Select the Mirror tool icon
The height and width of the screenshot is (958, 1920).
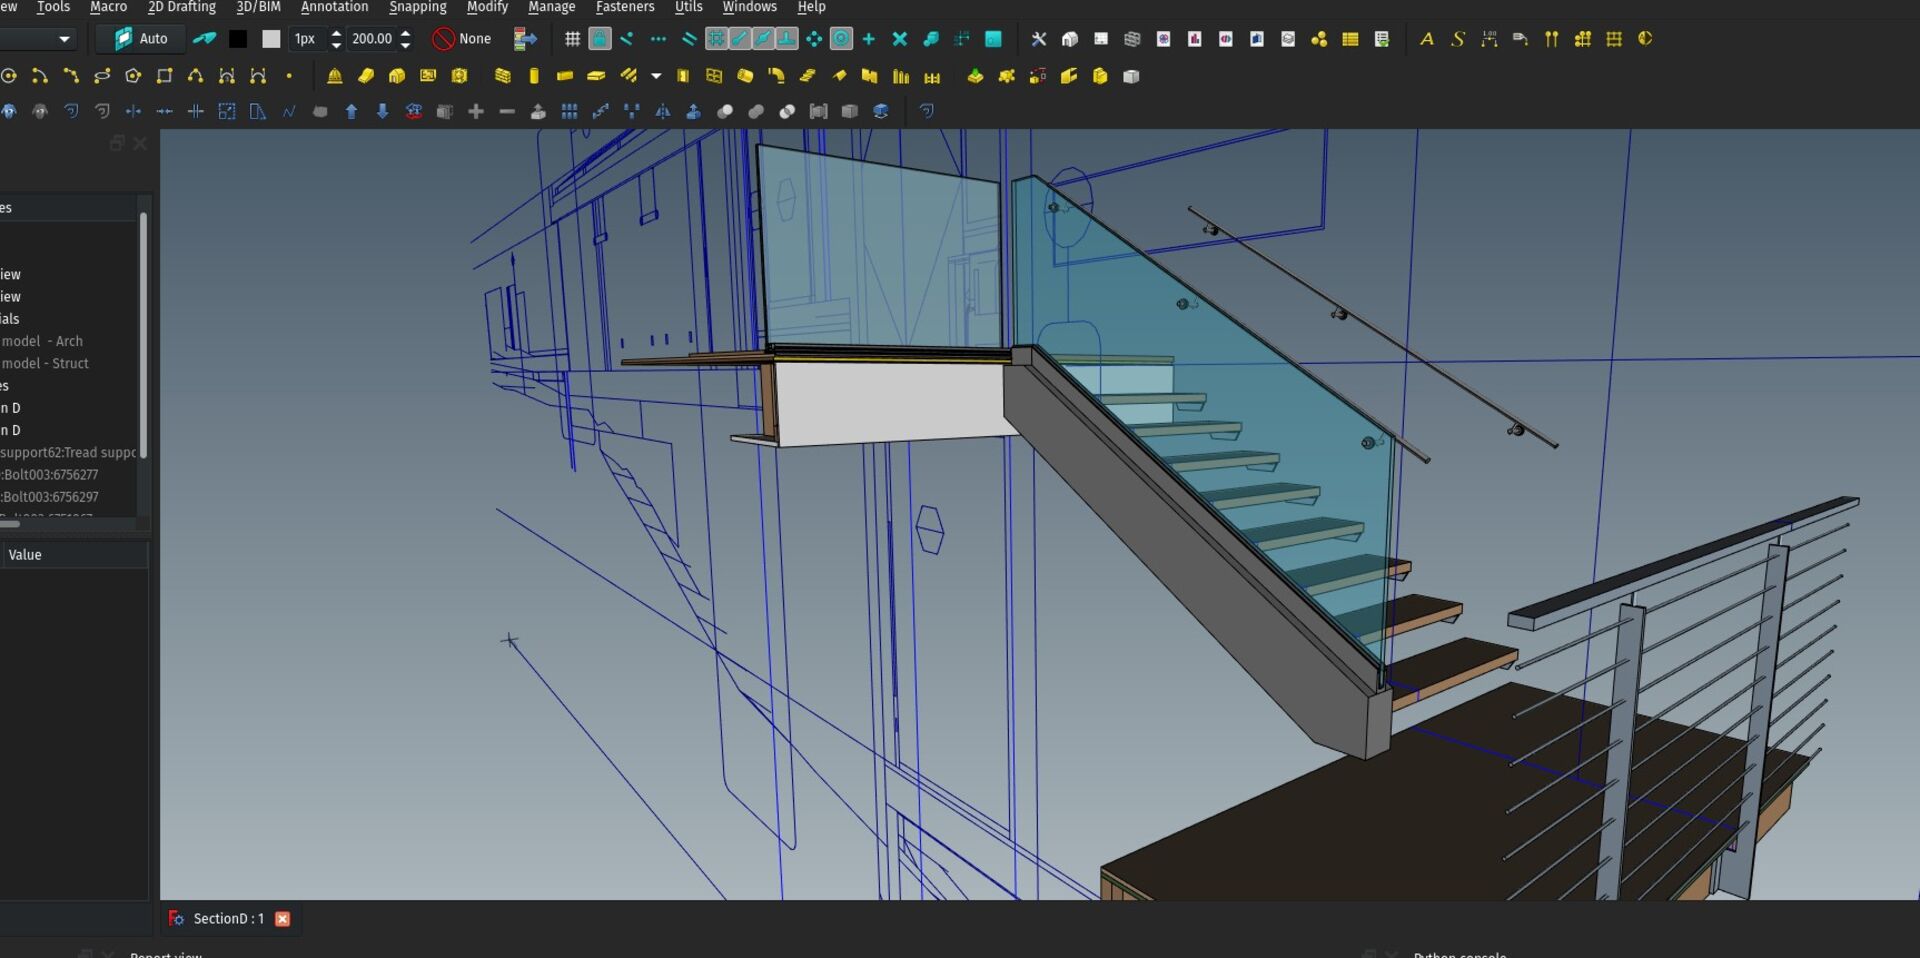[x=662, y=112]
